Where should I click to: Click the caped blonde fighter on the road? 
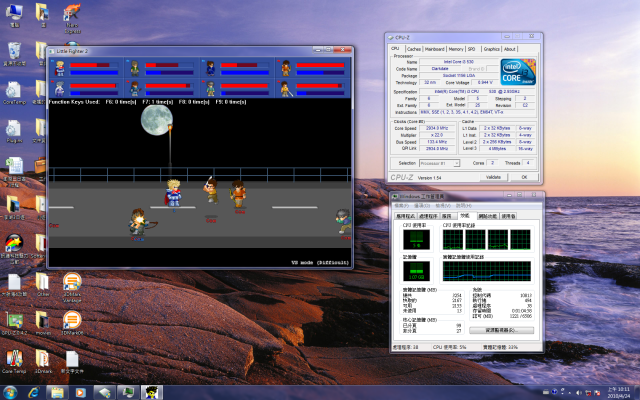[x=174, y=193]
